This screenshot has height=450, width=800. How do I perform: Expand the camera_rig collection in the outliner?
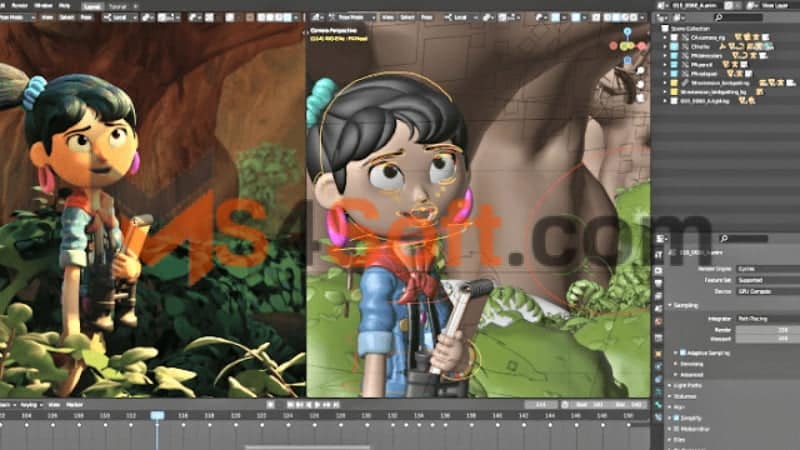[665, 37]
